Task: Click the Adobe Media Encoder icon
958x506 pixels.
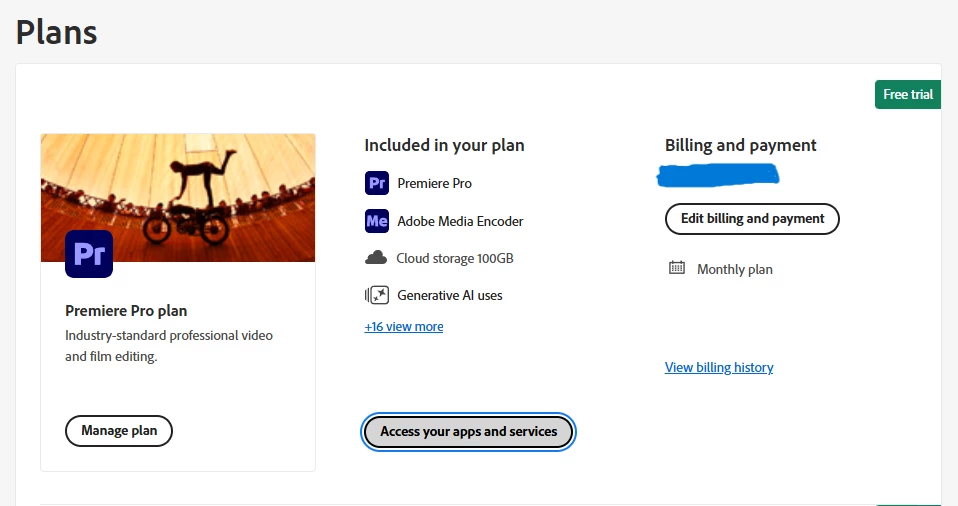Action: click(x=377, y=221)
